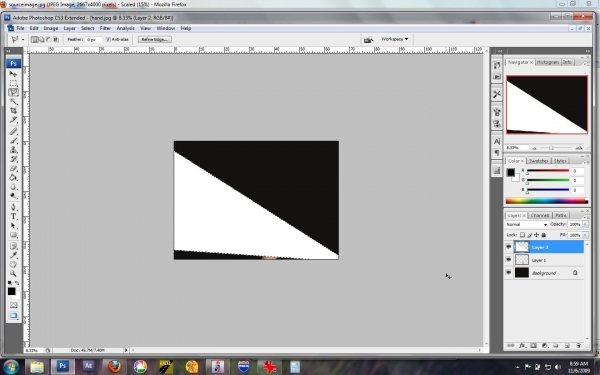
Task: Select the Brush tool
Action: [13, 140]
